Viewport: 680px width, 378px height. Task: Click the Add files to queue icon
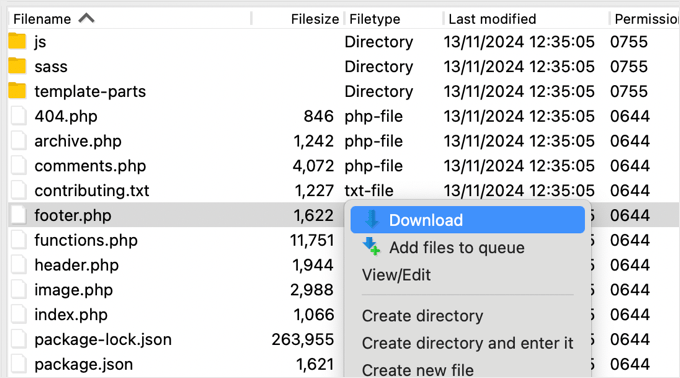click(371, 247)
